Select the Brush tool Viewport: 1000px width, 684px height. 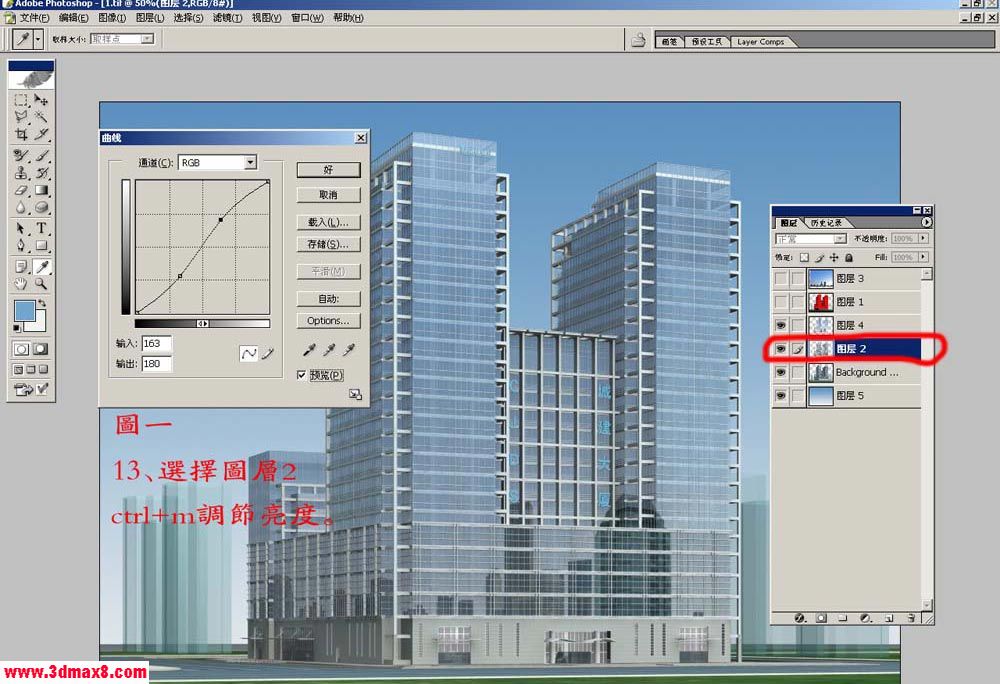(x=41, y=155)
